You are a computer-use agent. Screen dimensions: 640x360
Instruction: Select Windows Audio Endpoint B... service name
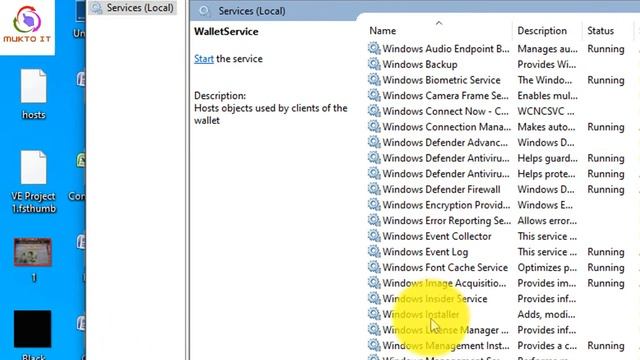[446, 49]
